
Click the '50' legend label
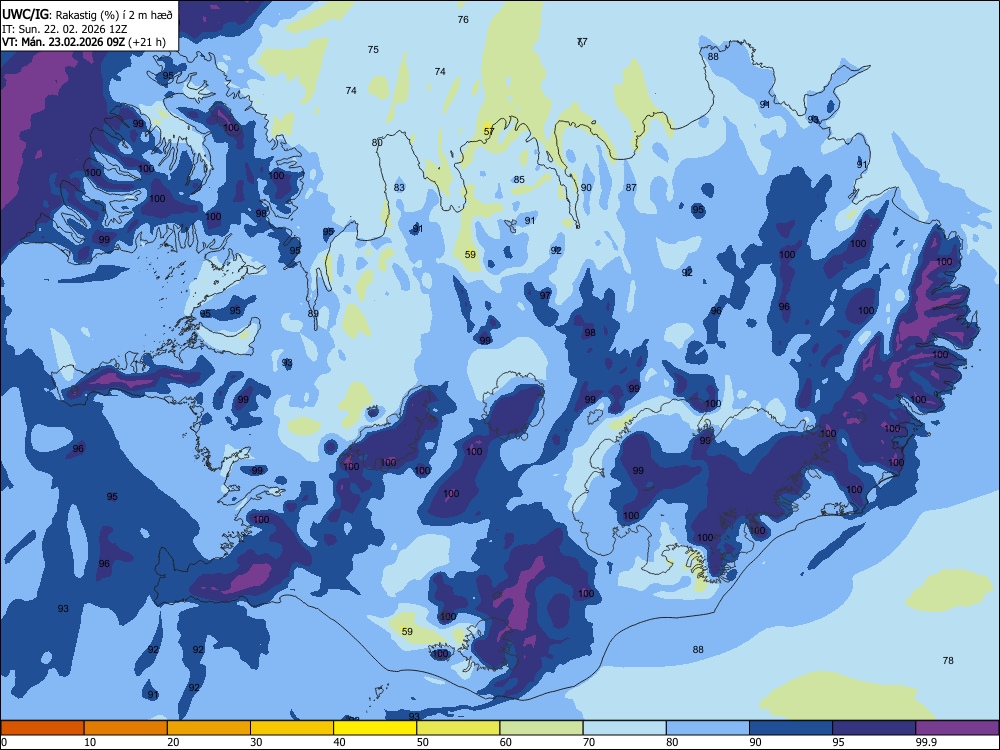[x=423, y=742]
